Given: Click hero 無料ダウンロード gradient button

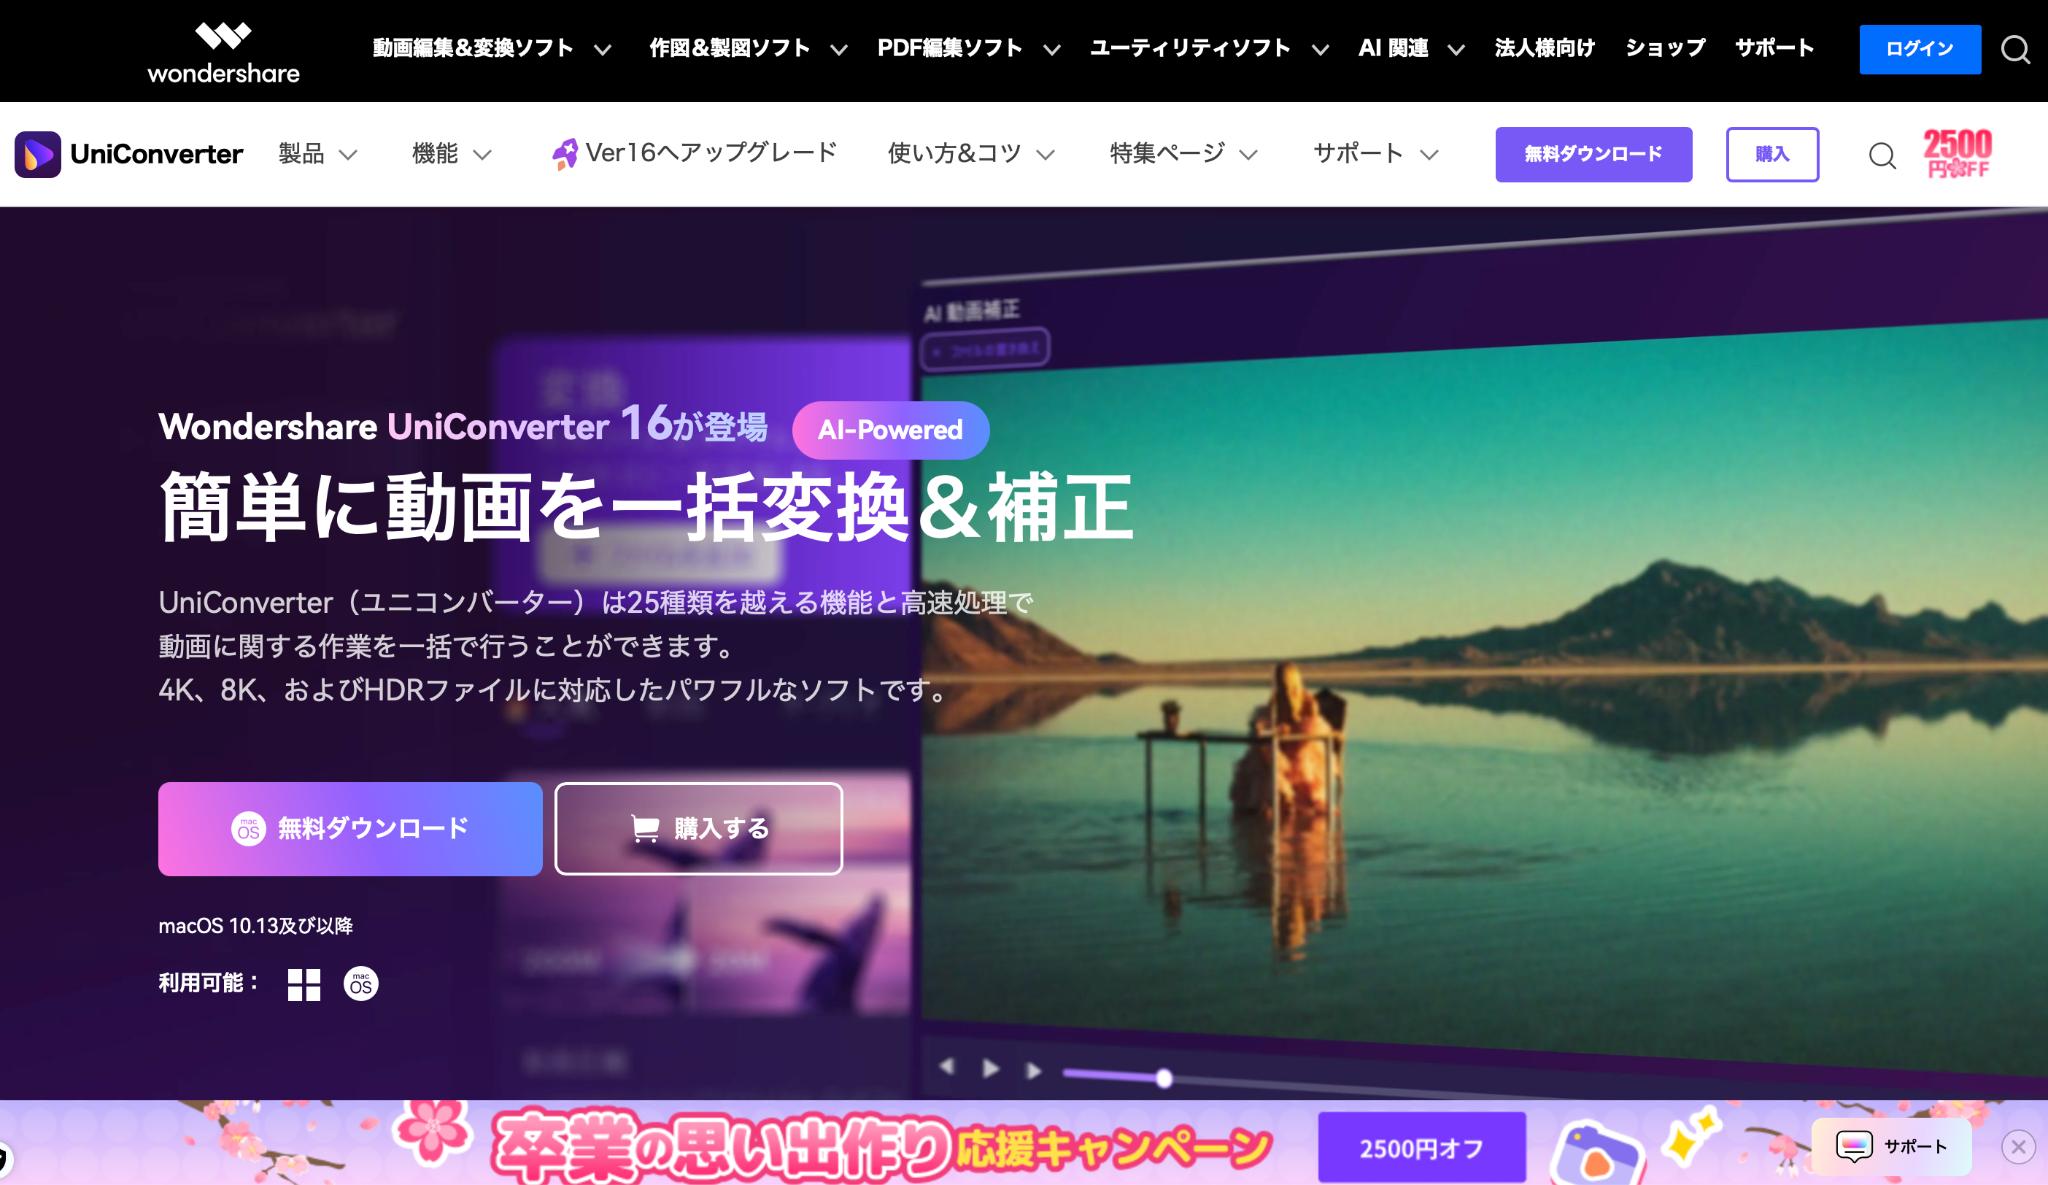Looking at the screenshot, I should [350, 829].
